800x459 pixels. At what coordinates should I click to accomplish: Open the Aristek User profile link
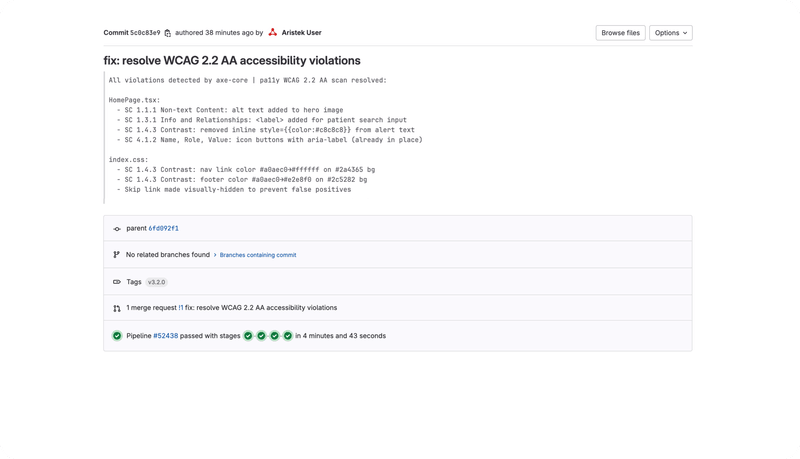point(302,33)
